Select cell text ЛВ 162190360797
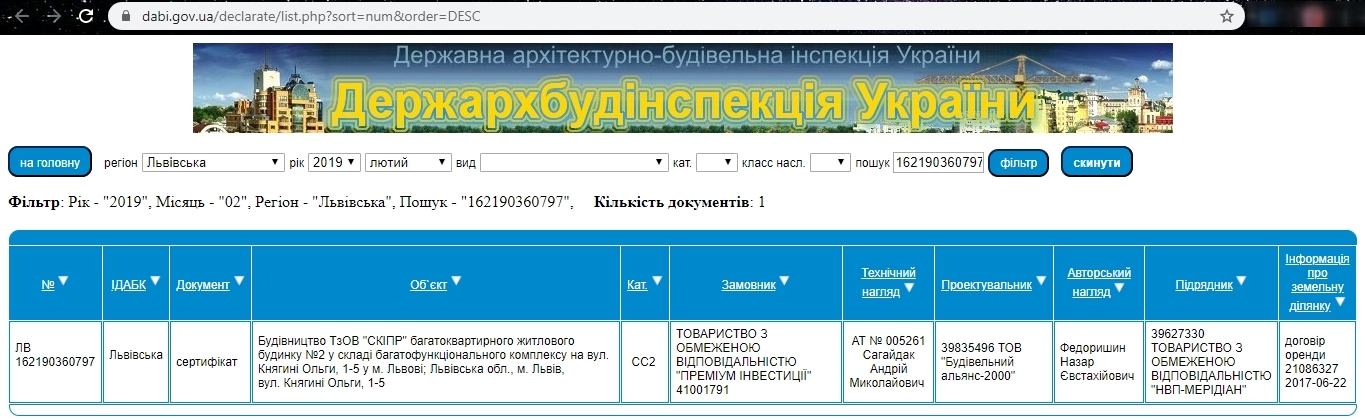 pos(55,355)
